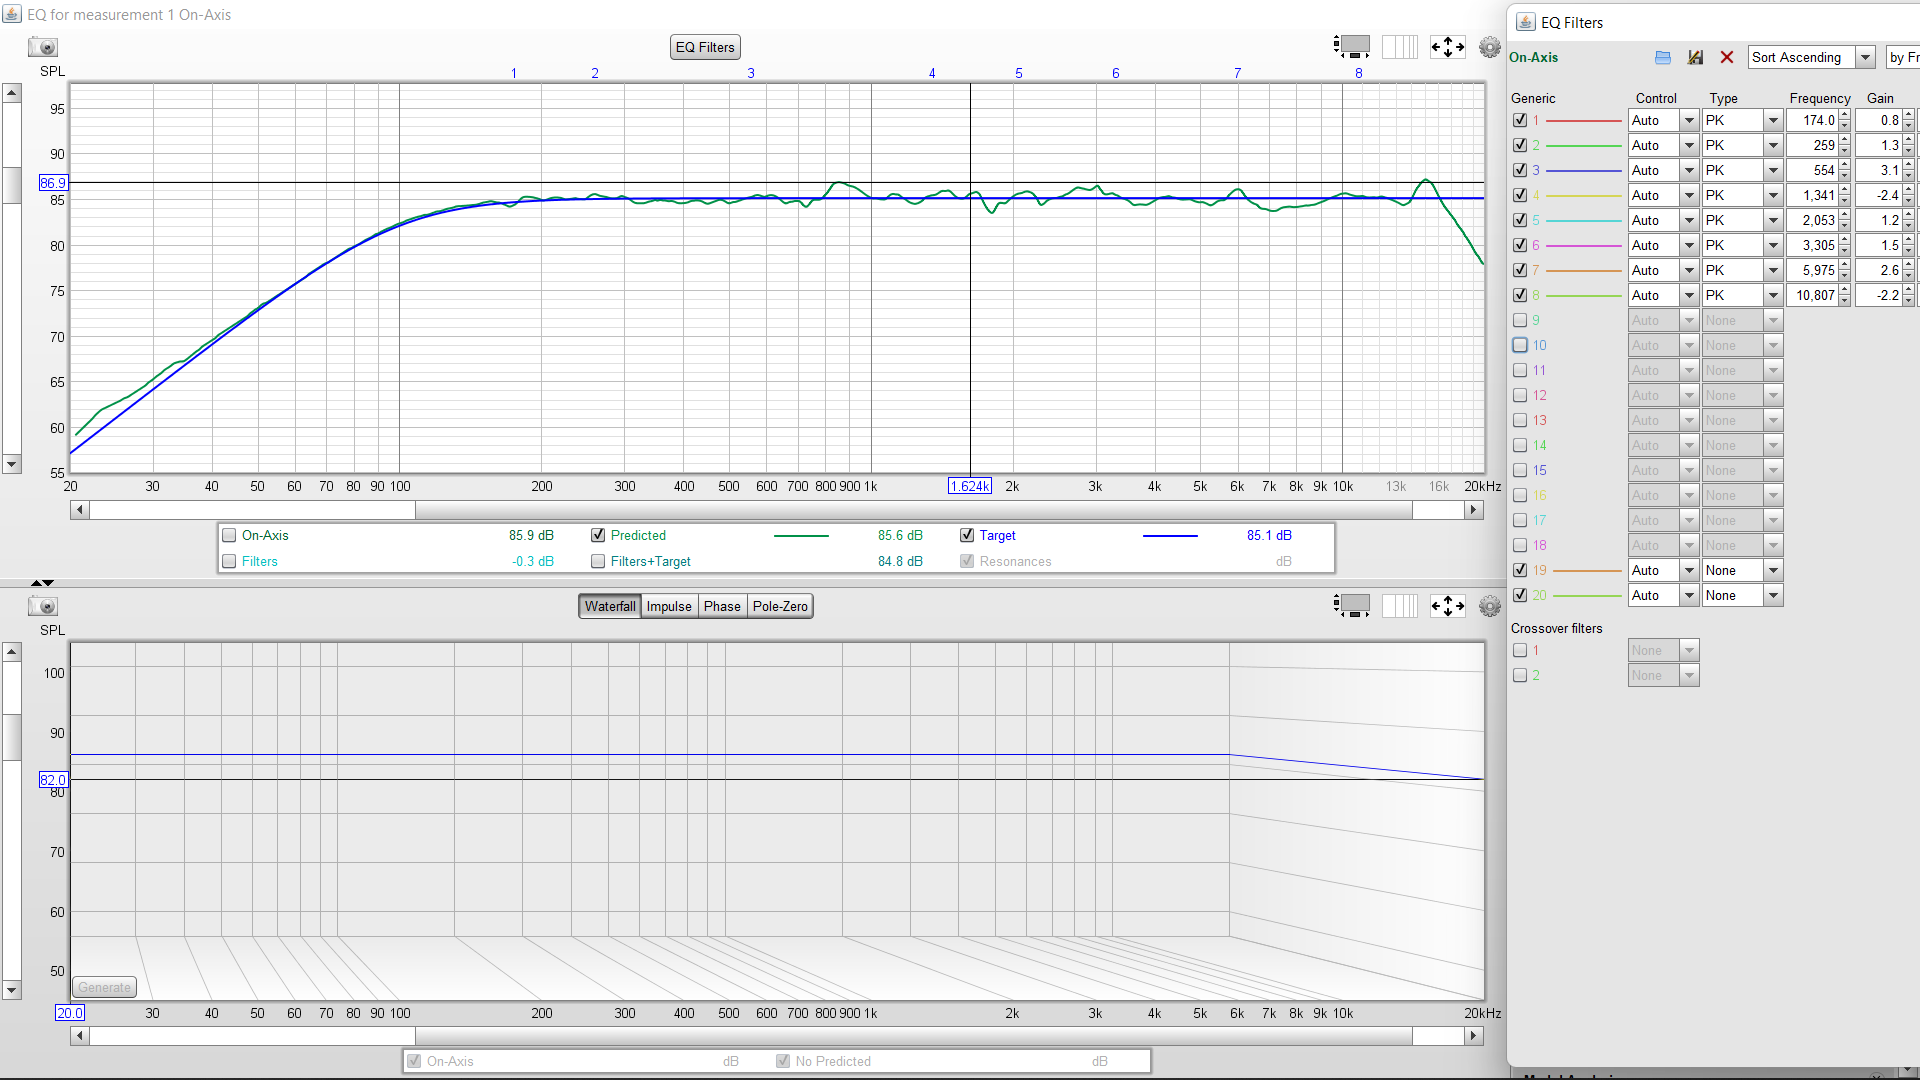Capture upper graph image with camera icon
1920x1080 pixels.
coord(43,47)
